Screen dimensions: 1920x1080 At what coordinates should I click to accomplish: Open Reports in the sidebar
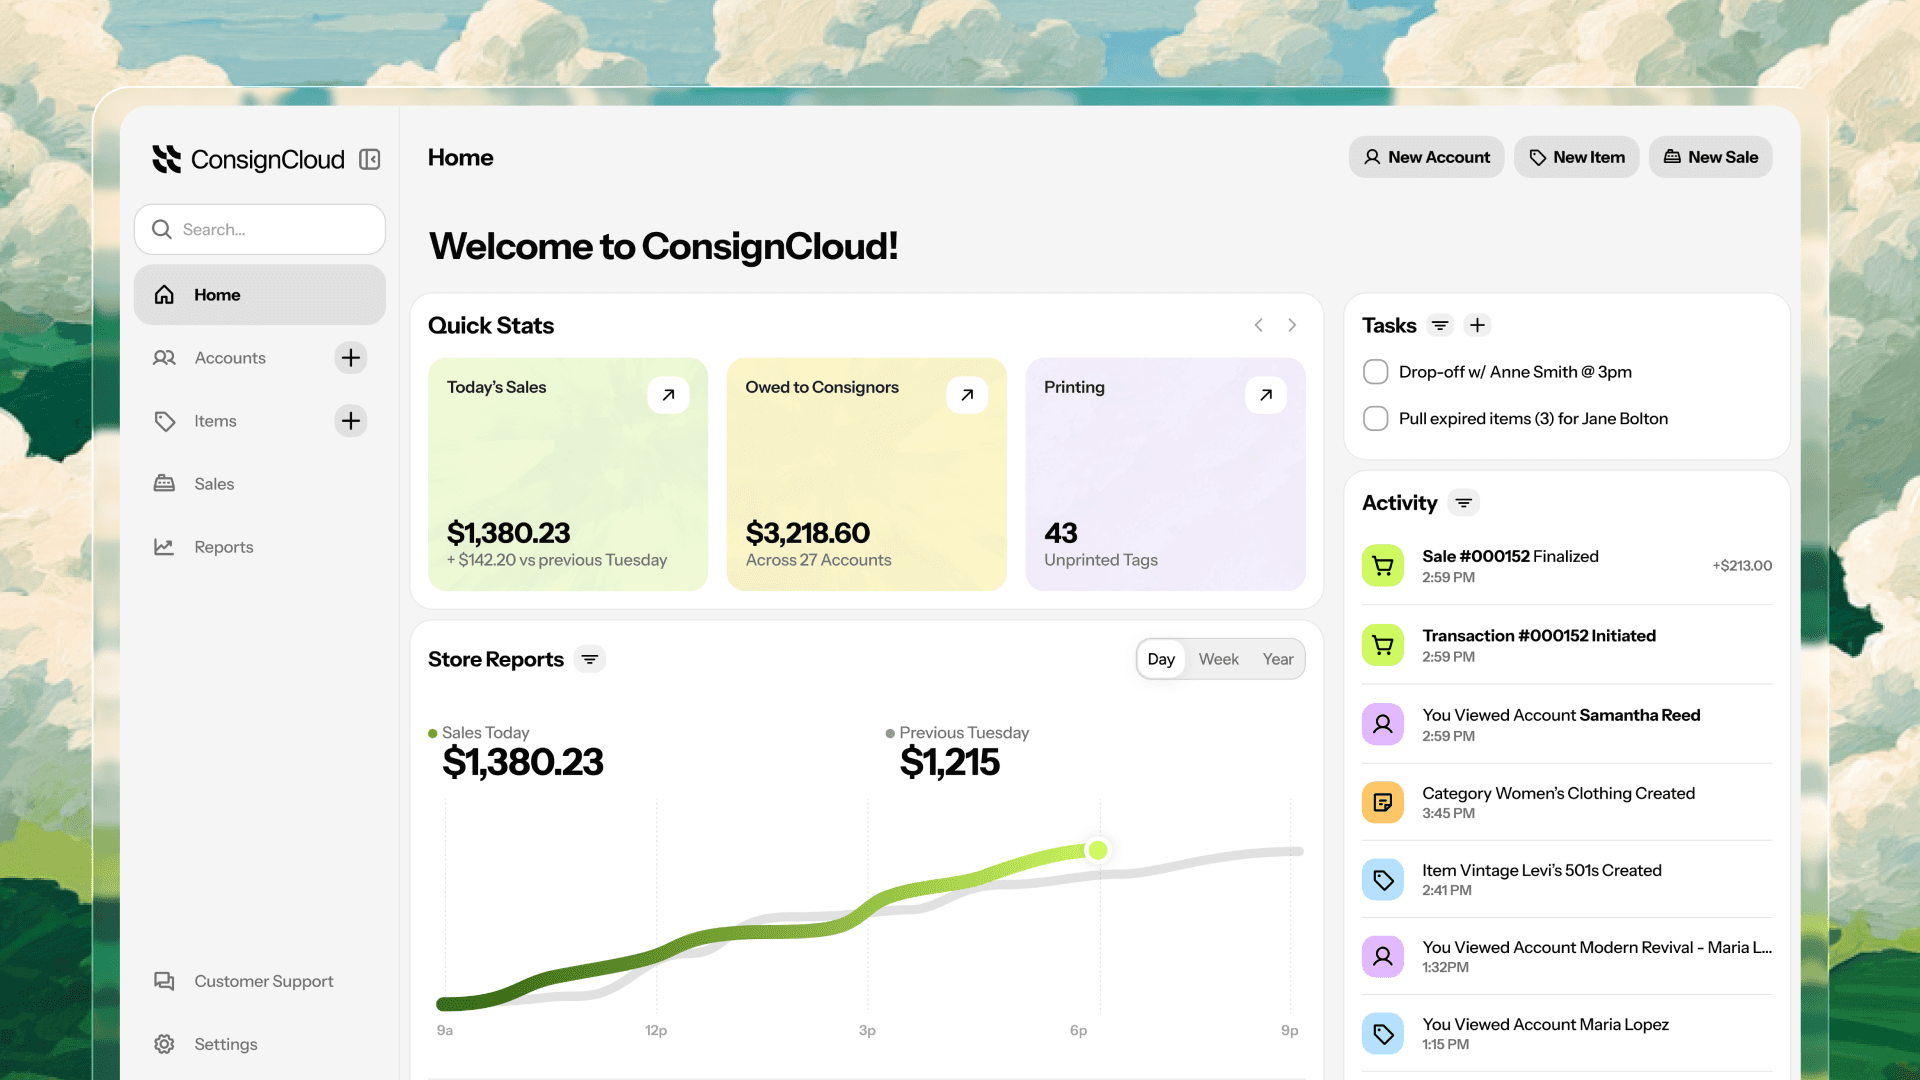[x=223, y=547]
